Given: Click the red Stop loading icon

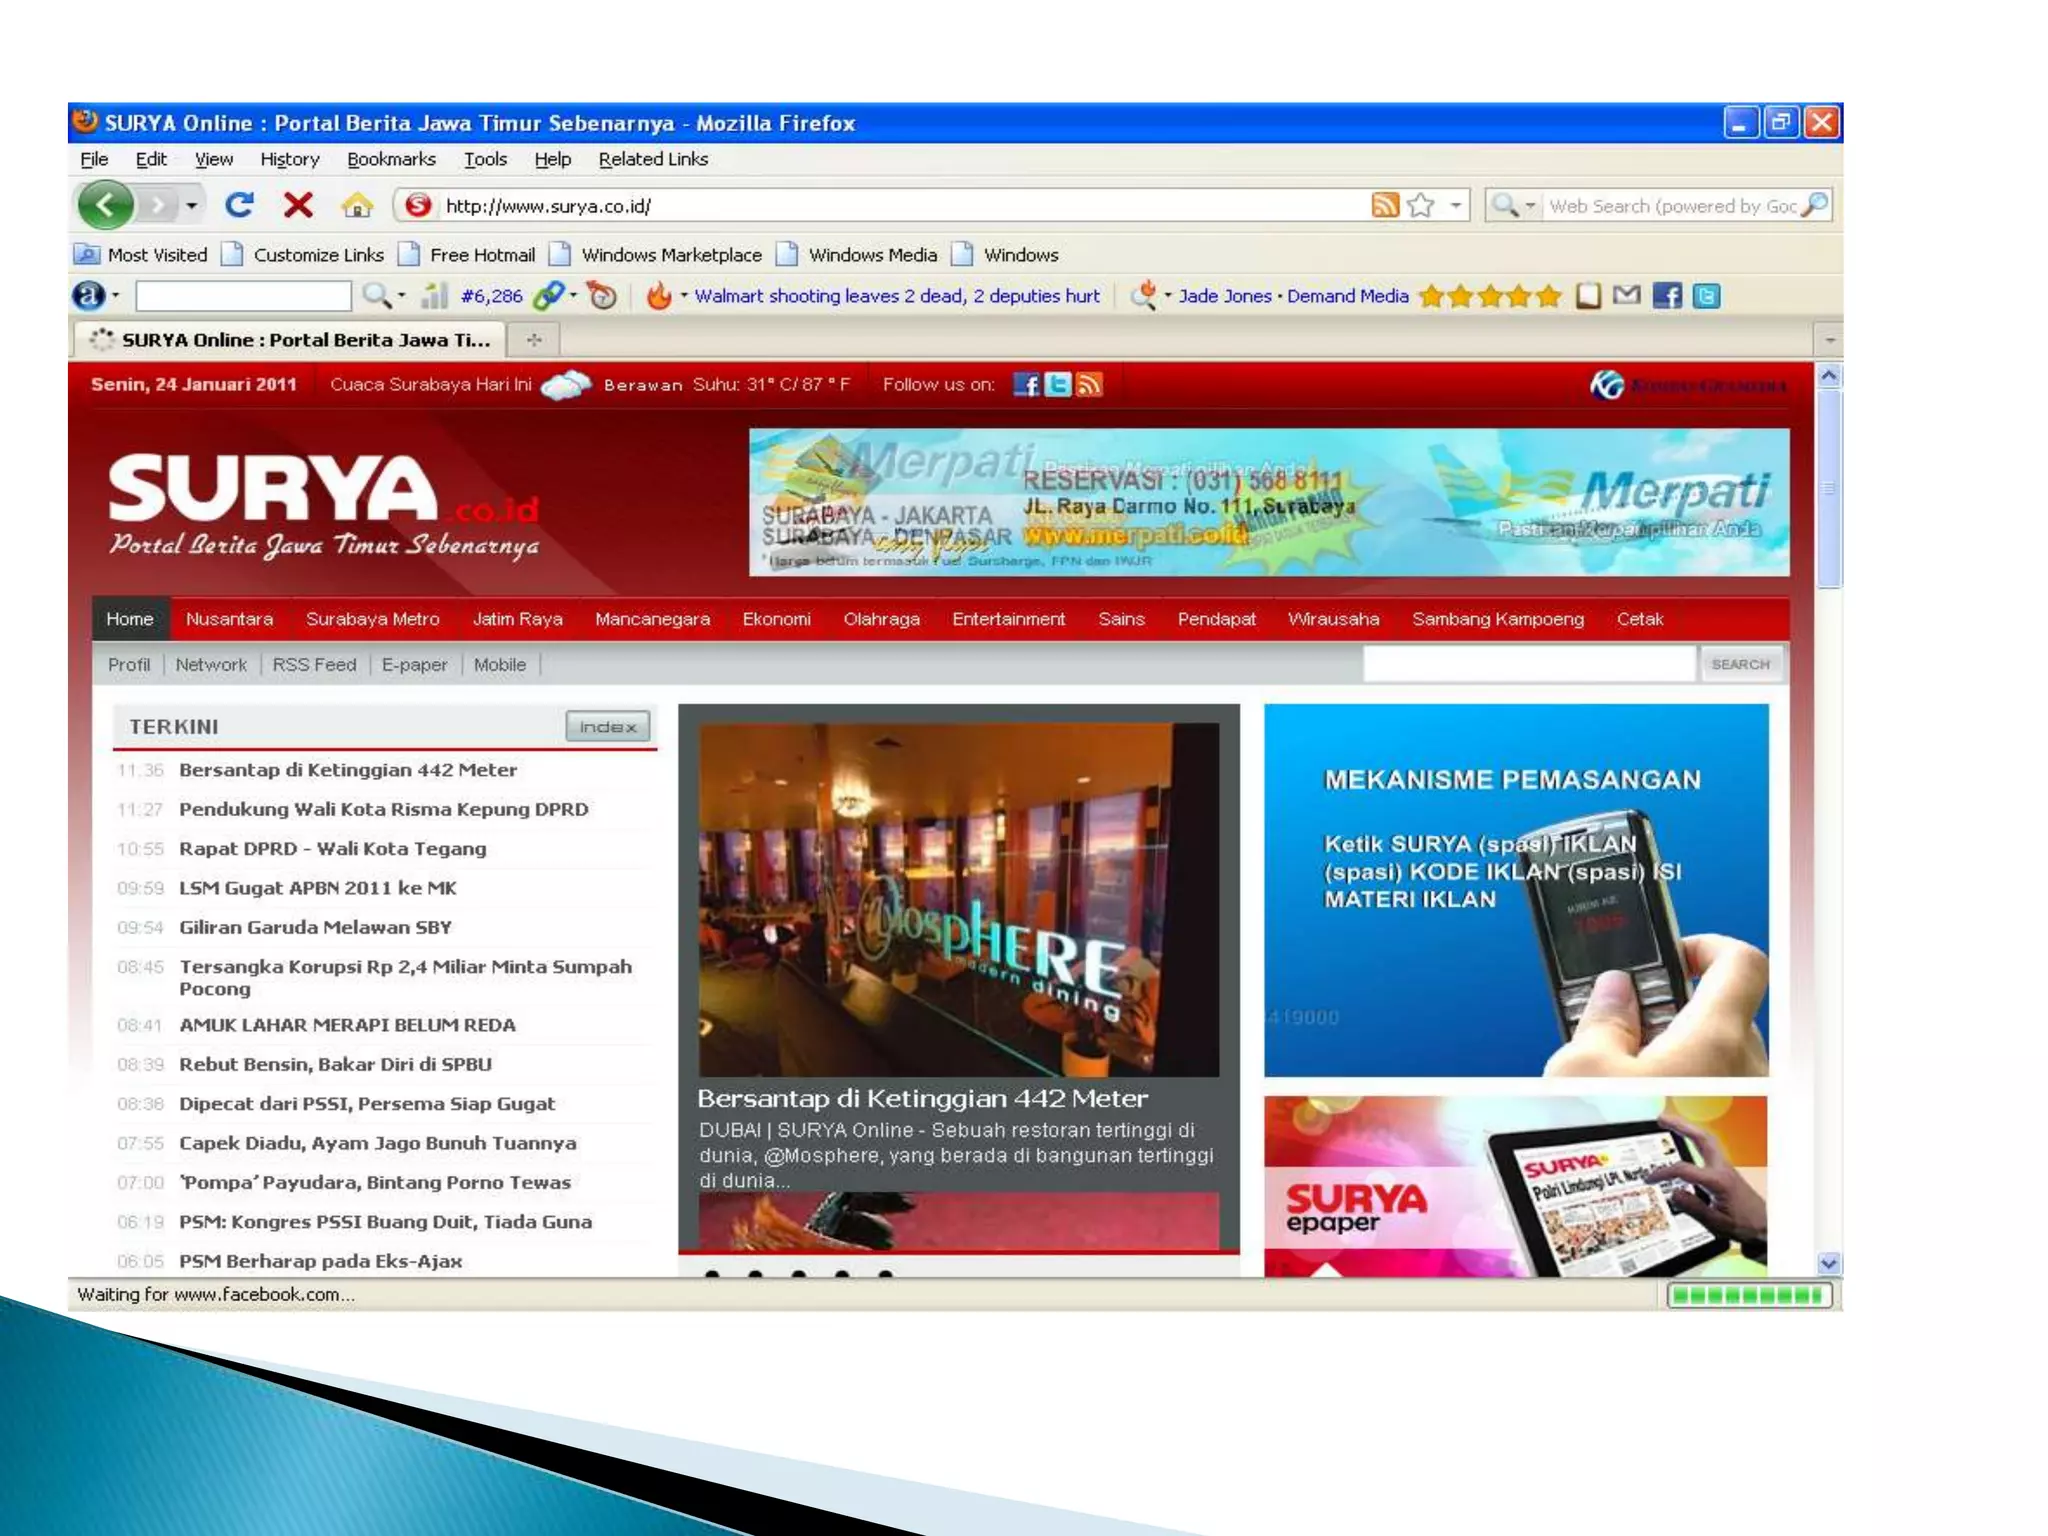Looking at the screenshot, I should click(x=297, y=205).
